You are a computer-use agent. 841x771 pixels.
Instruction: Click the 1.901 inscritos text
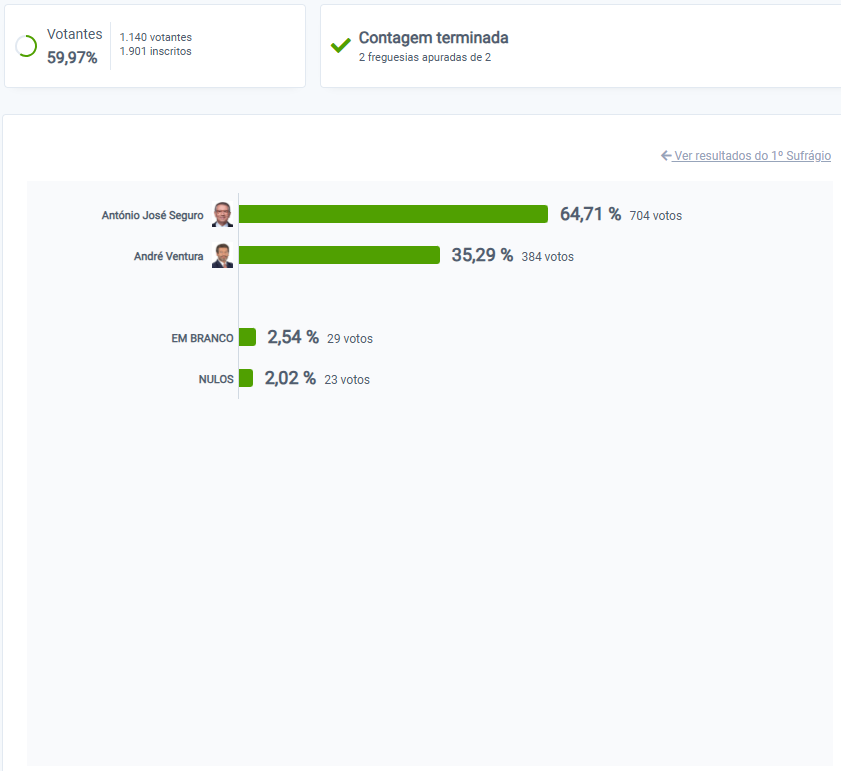point(156,51)
